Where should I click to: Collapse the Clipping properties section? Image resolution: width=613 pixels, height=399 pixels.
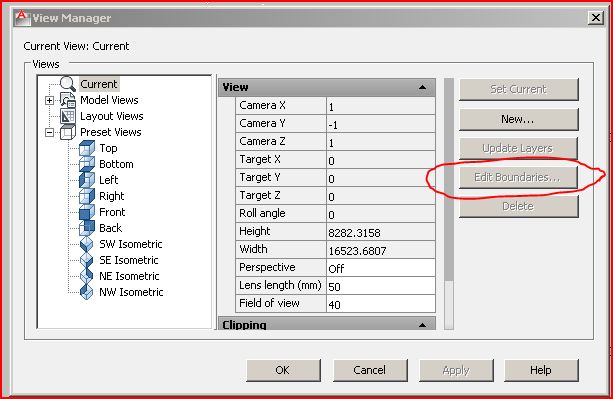[x=422, y=325]
